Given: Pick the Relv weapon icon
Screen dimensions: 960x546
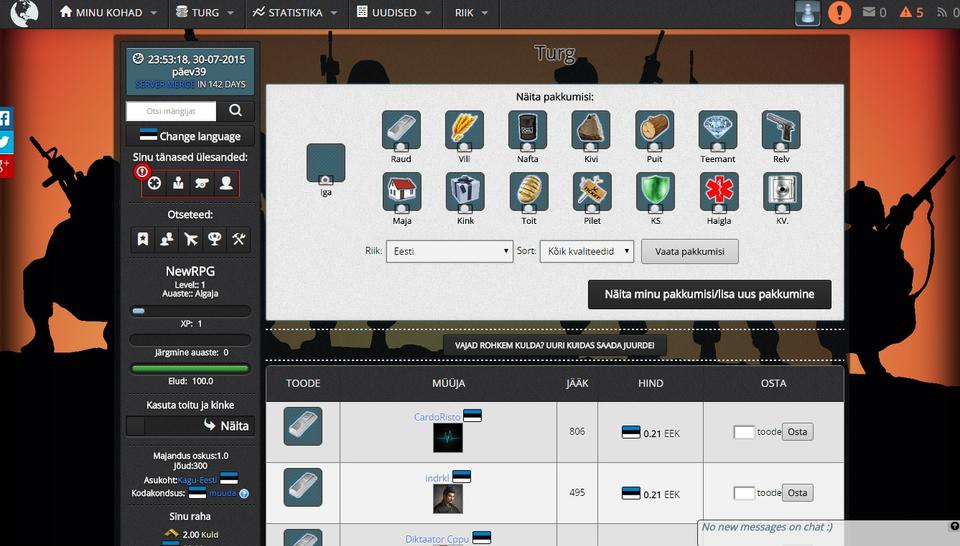Looking at the screenshot, I should click(x=781, y=130).
